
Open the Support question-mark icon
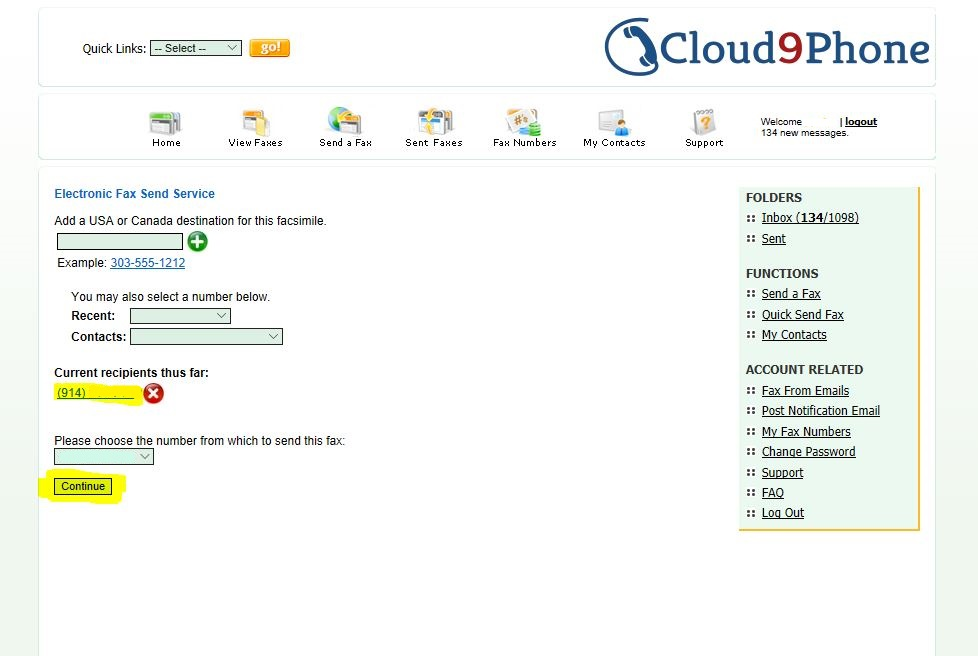pyautogui.click(x=704, y=121)
